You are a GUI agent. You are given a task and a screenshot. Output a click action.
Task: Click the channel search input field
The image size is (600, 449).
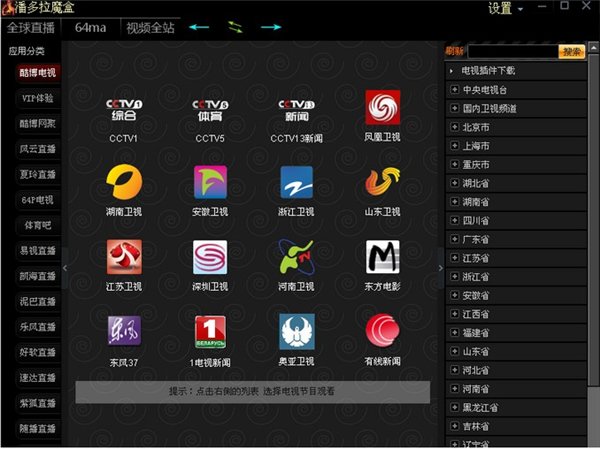[513, 52]
